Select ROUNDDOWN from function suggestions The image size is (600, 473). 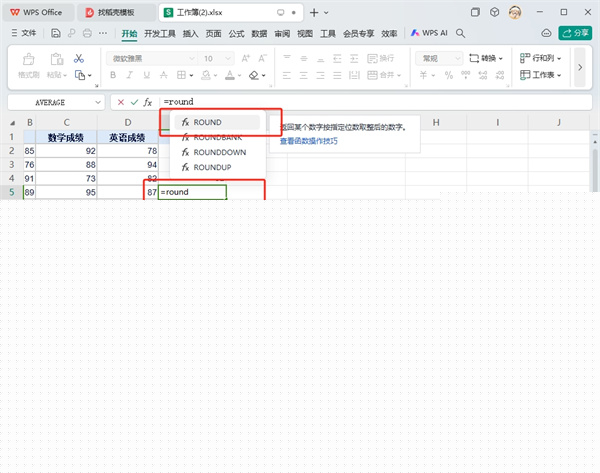pyautogui.click(x=217, y=152)
